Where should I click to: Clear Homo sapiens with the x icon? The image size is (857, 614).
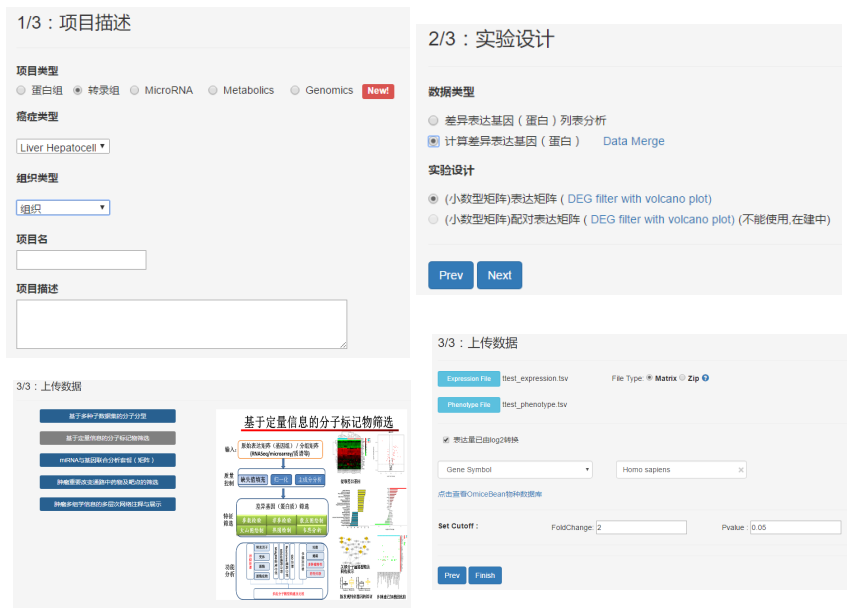coord(741,470)
